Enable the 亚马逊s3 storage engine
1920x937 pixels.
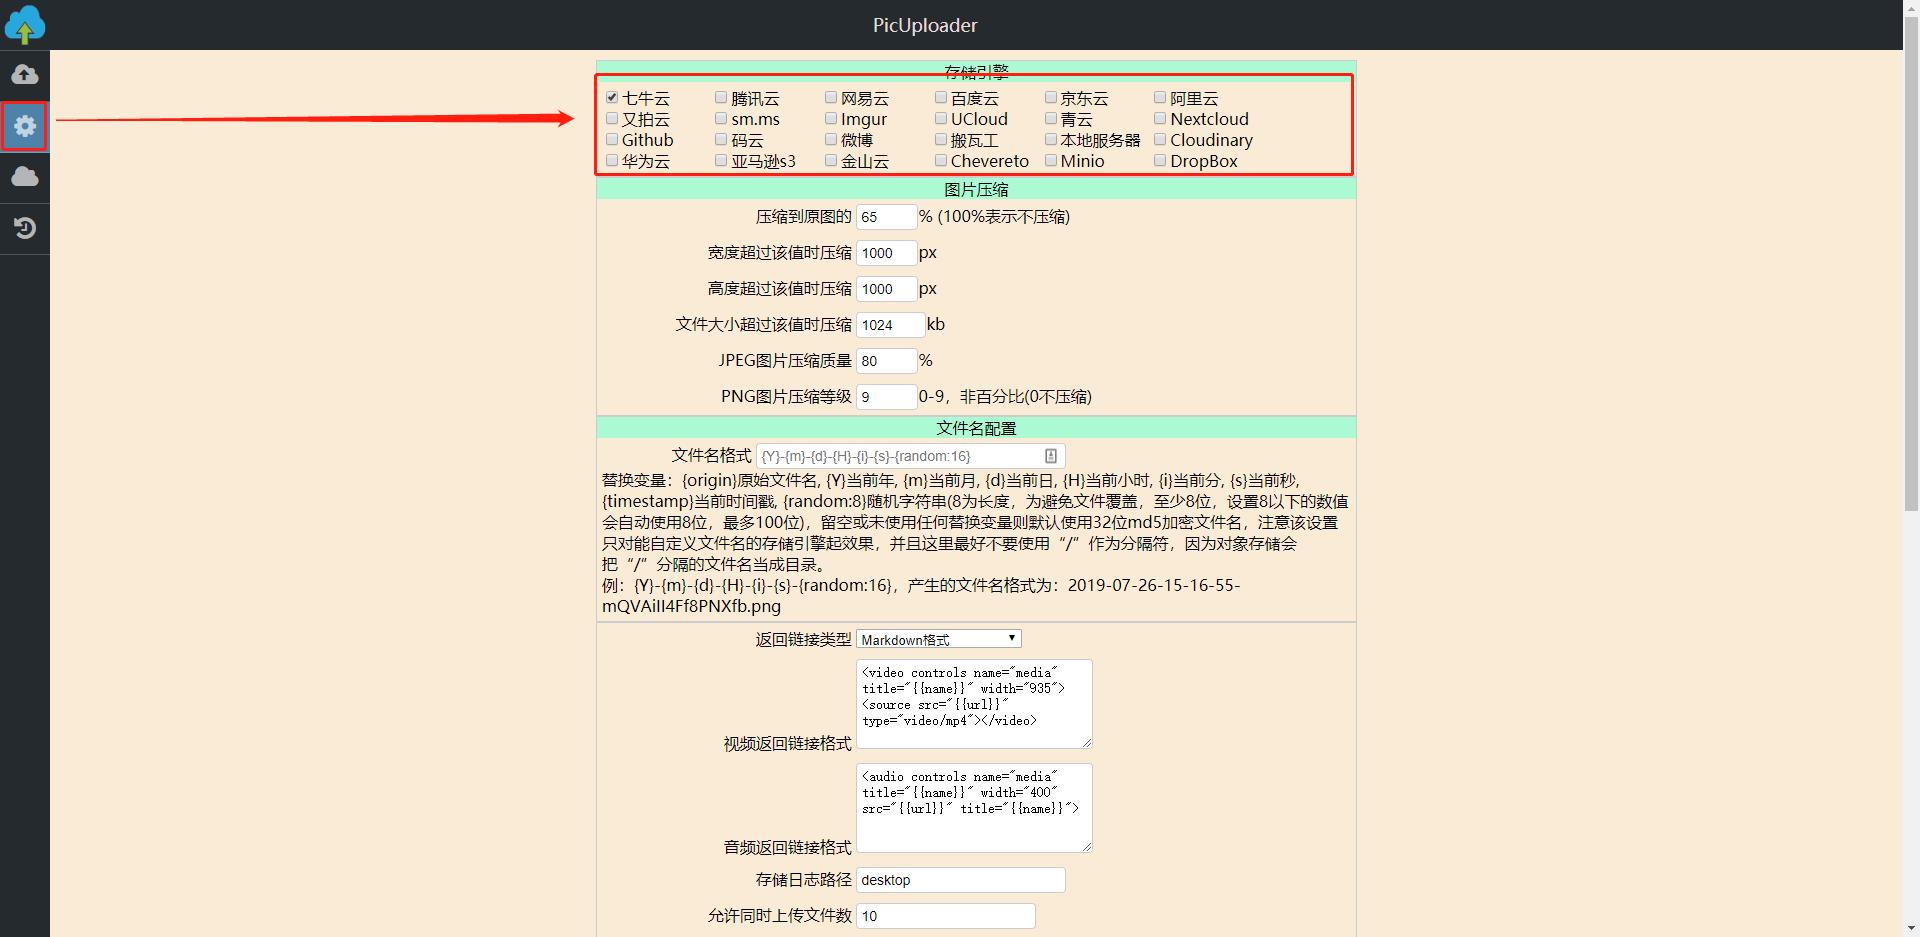tap(721, 161)
